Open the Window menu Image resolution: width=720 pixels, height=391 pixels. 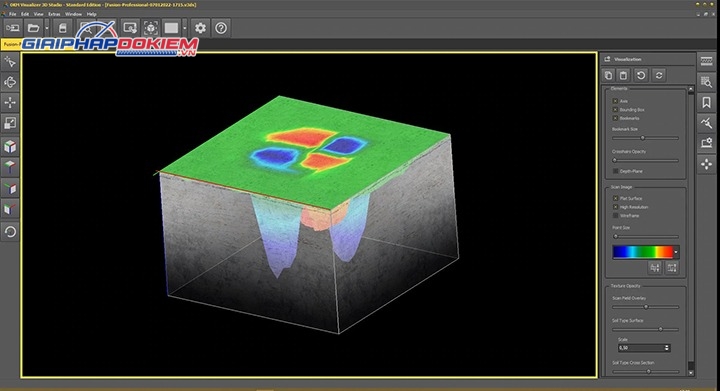pyautogui.click(x=73, y=14)
